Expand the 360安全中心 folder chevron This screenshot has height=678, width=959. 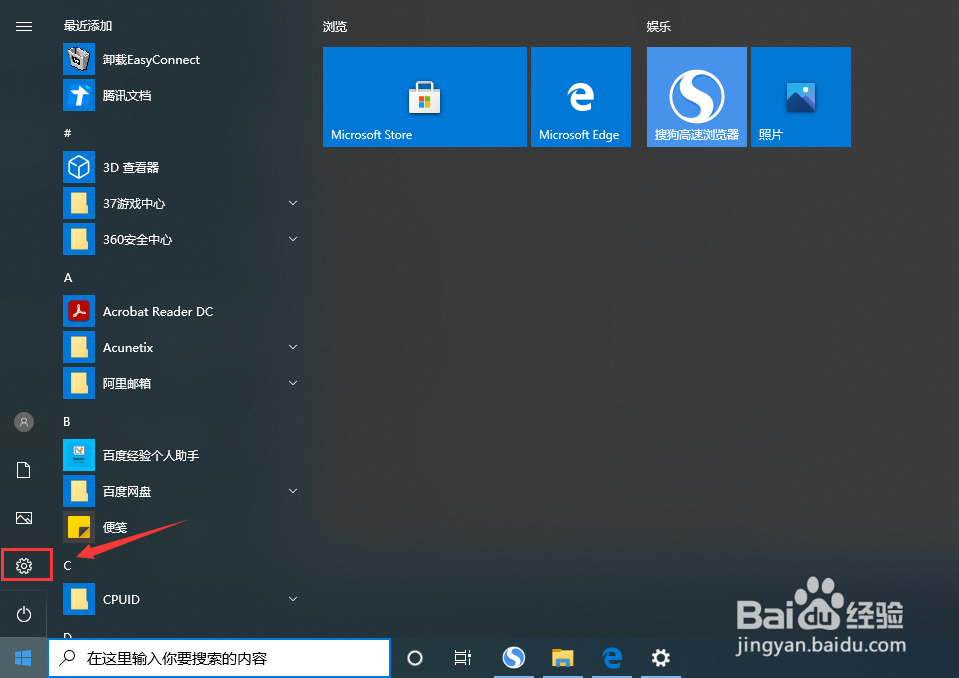(x=293, y=239)
